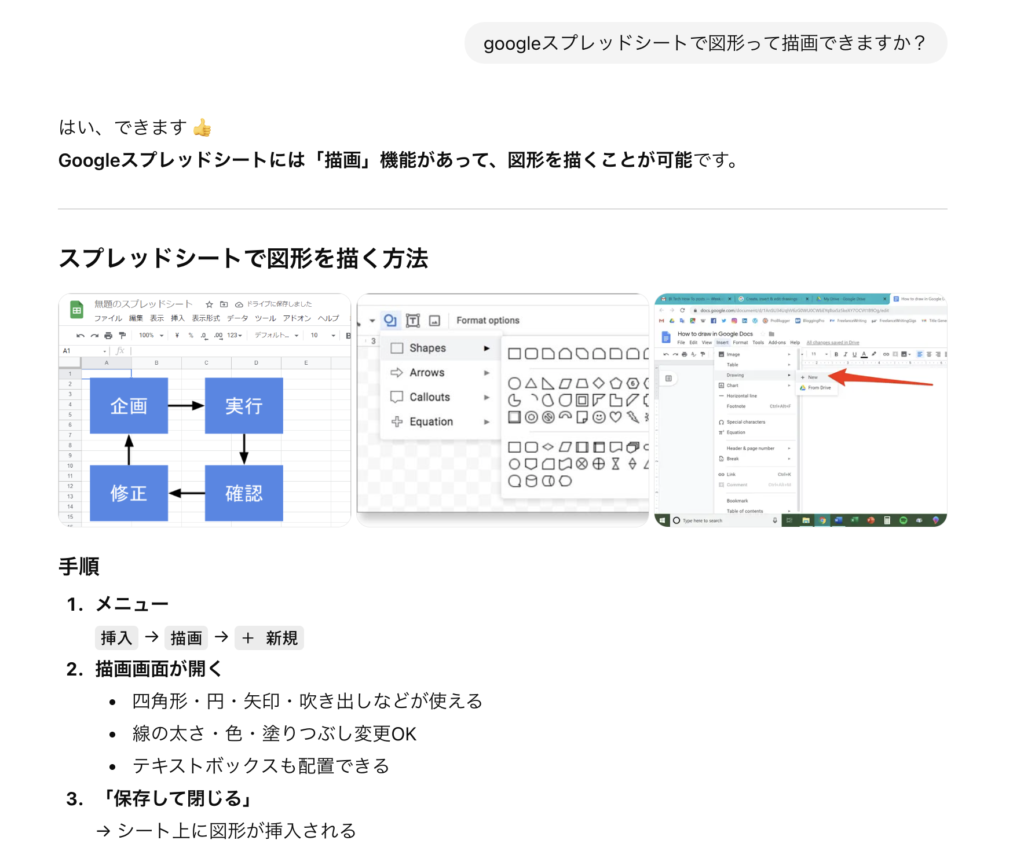1024x866 pixels.
Task: Pick the smiley face shape
Action: [599, 417]
